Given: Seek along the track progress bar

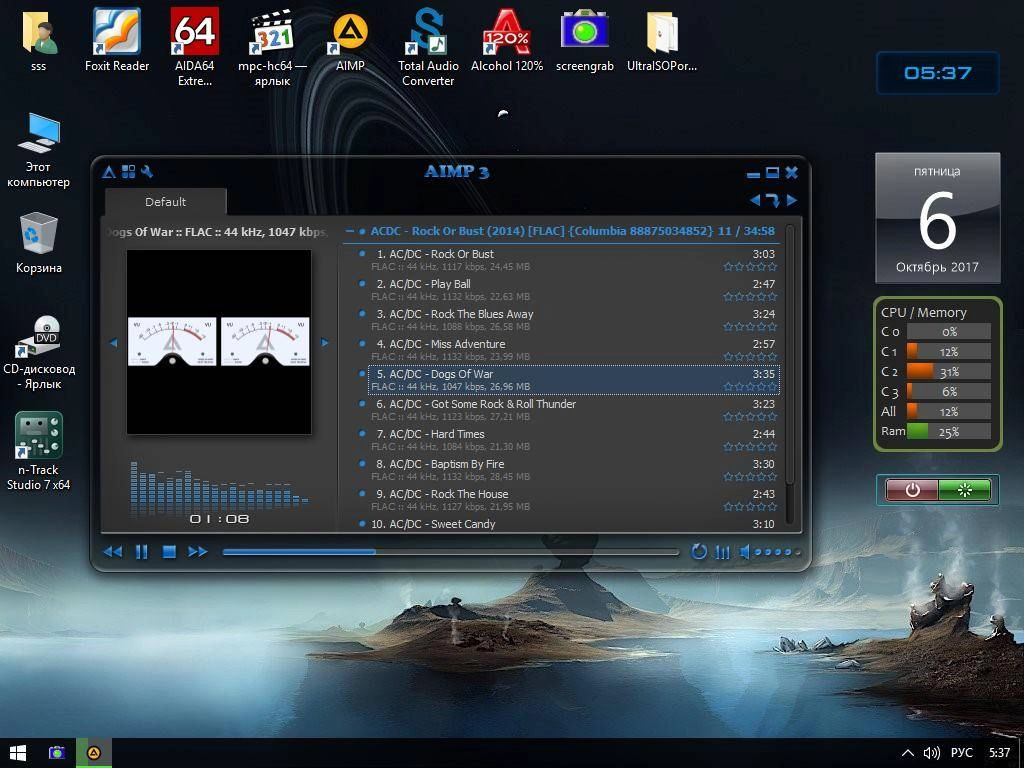Looking at the screenshot, I should coord(450,552).
